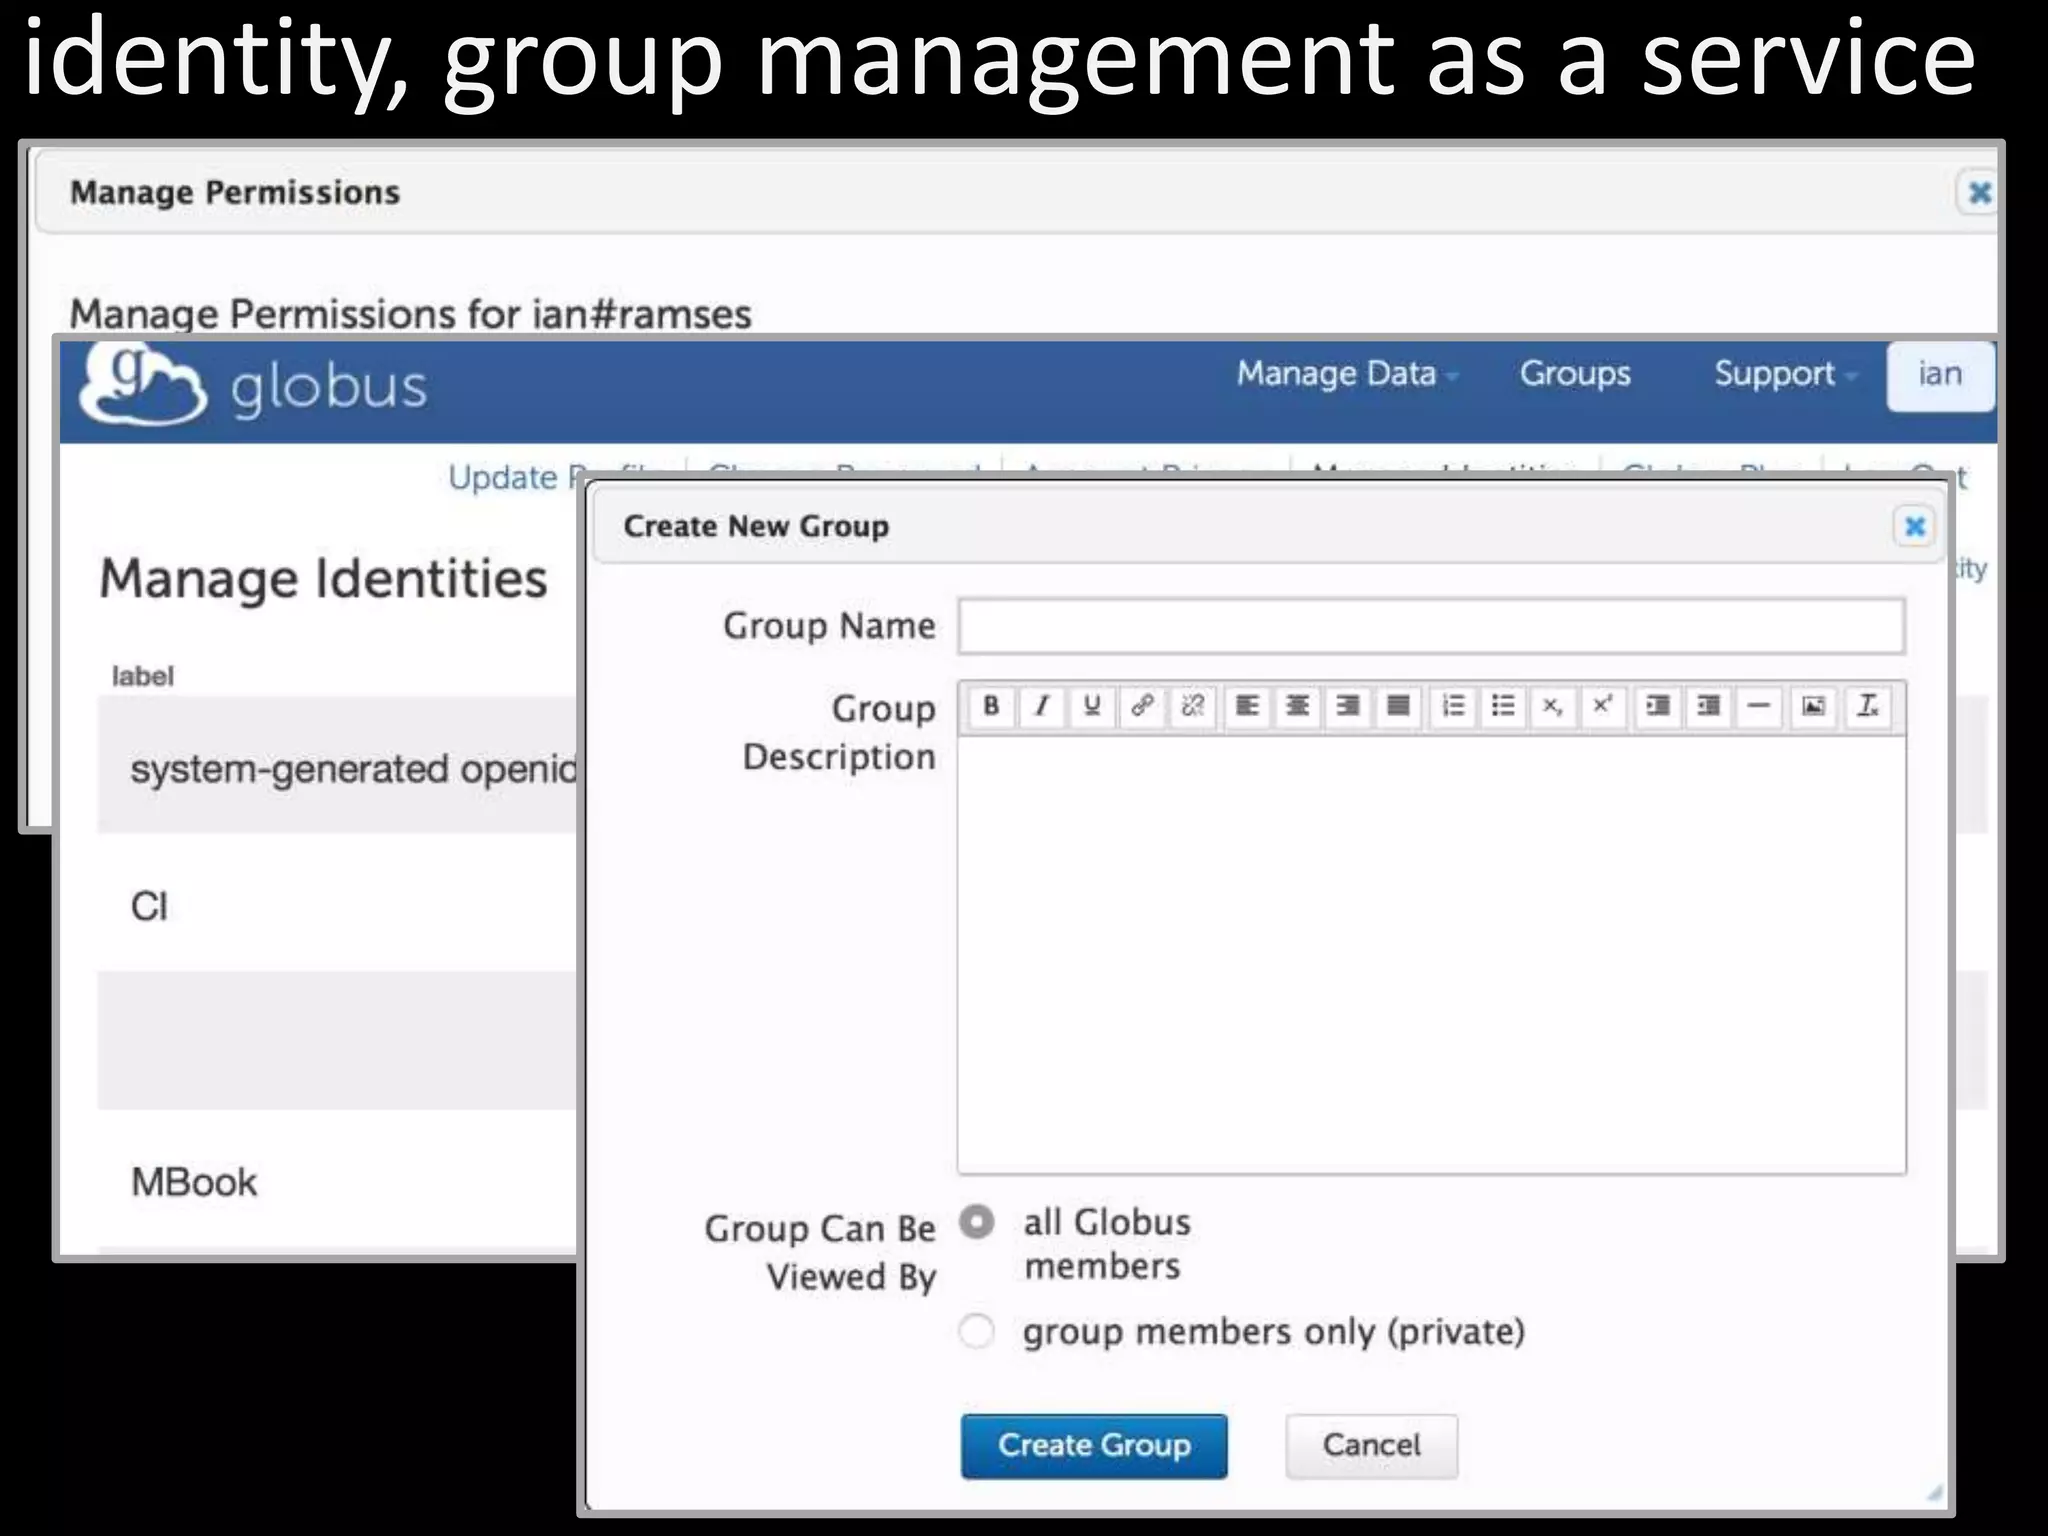Justify description text

(x=1398, y=706)
